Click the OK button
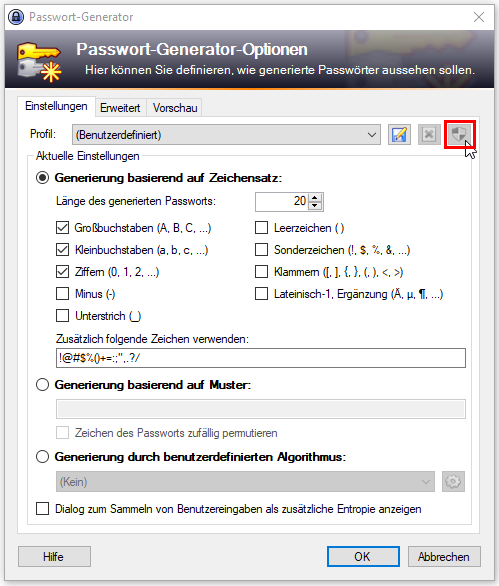Screen dimensions: 499x586 pyautogui.click(x=363, y=556)
